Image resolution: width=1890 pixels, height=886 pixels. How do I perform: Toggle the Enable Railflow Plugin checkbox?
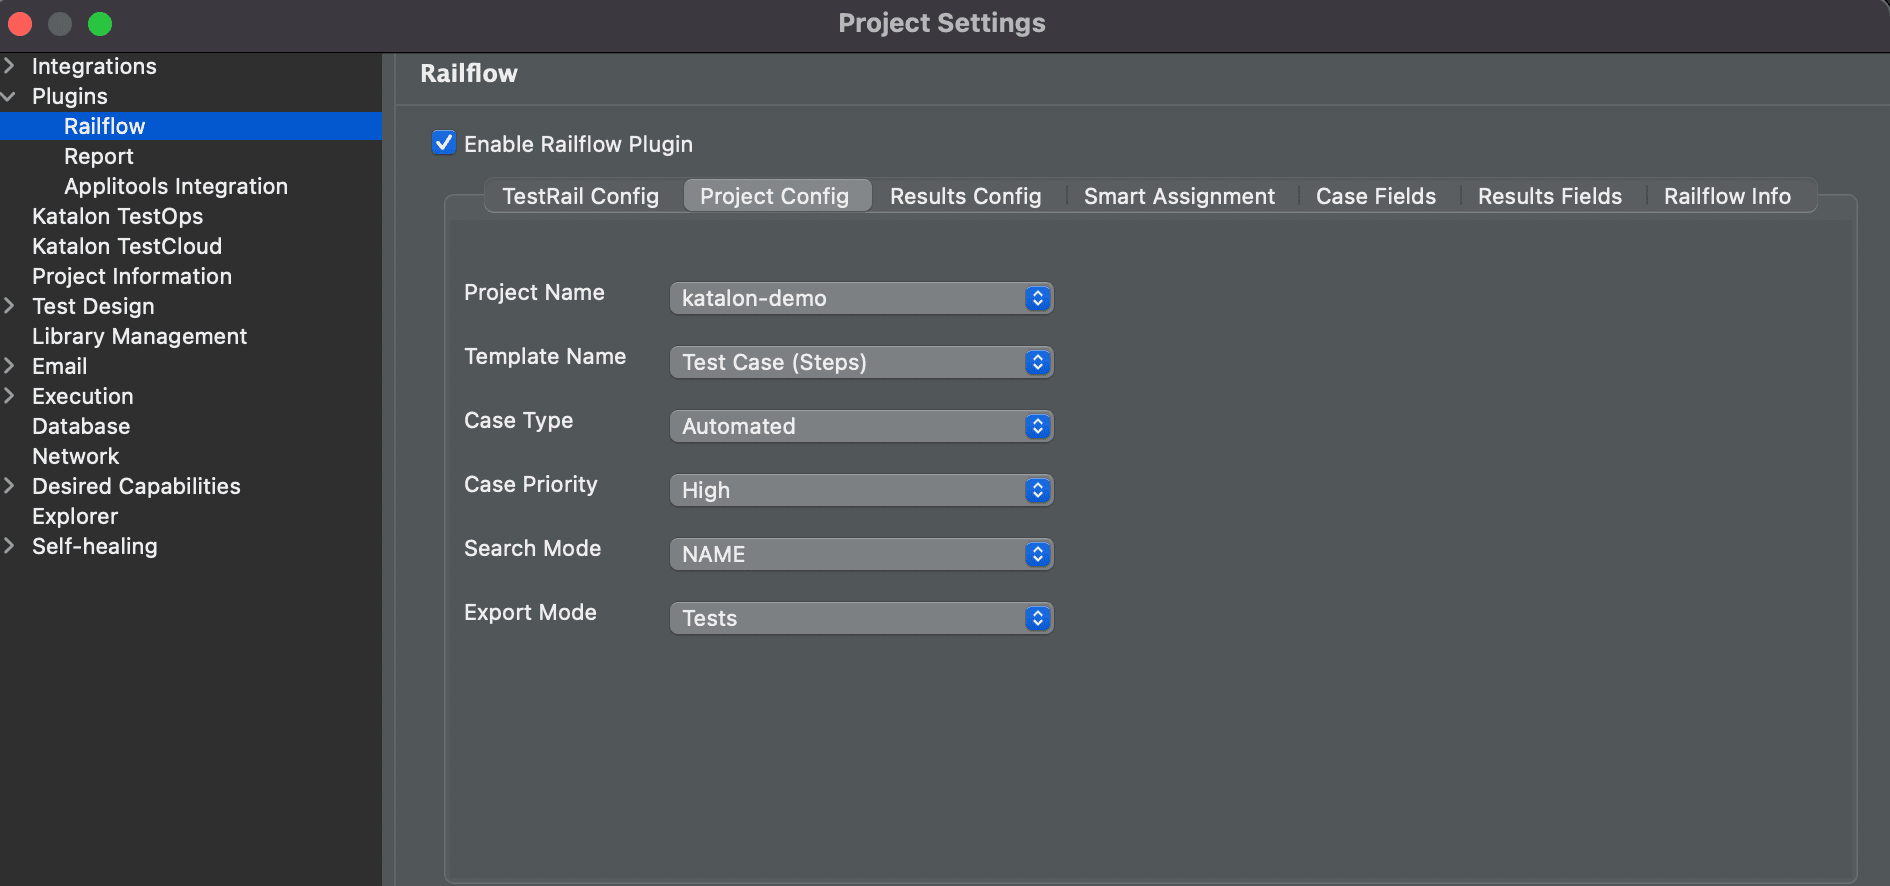(444, 143)
